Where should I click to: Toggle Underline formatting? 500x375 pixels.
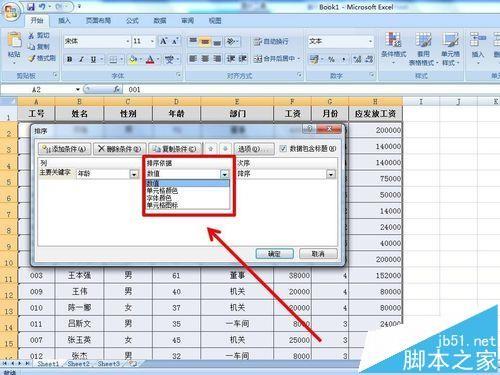click(93, 59)
